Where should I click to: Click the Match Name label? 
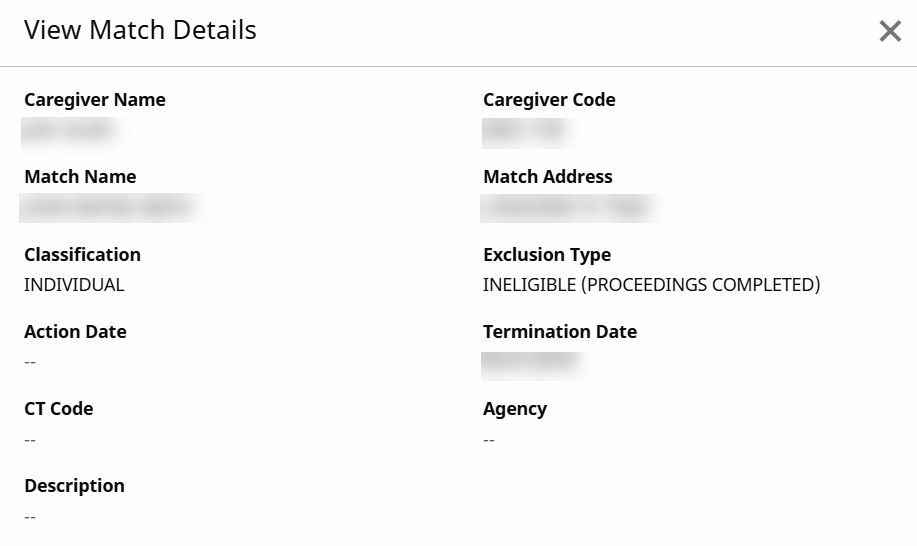click(x=80, y=177)
